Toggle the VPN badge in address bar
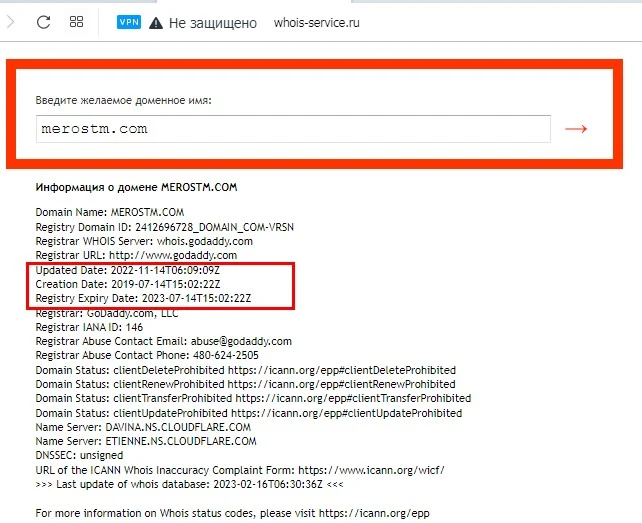 click(129, 22)
